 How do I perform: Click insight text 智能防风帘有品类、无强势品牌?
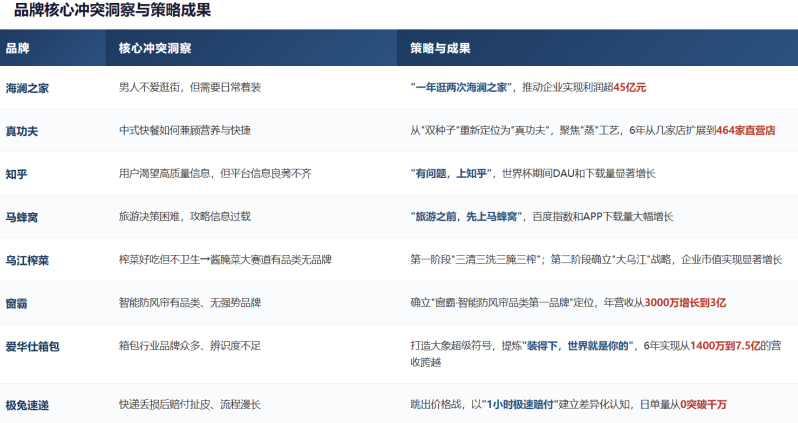190,303
